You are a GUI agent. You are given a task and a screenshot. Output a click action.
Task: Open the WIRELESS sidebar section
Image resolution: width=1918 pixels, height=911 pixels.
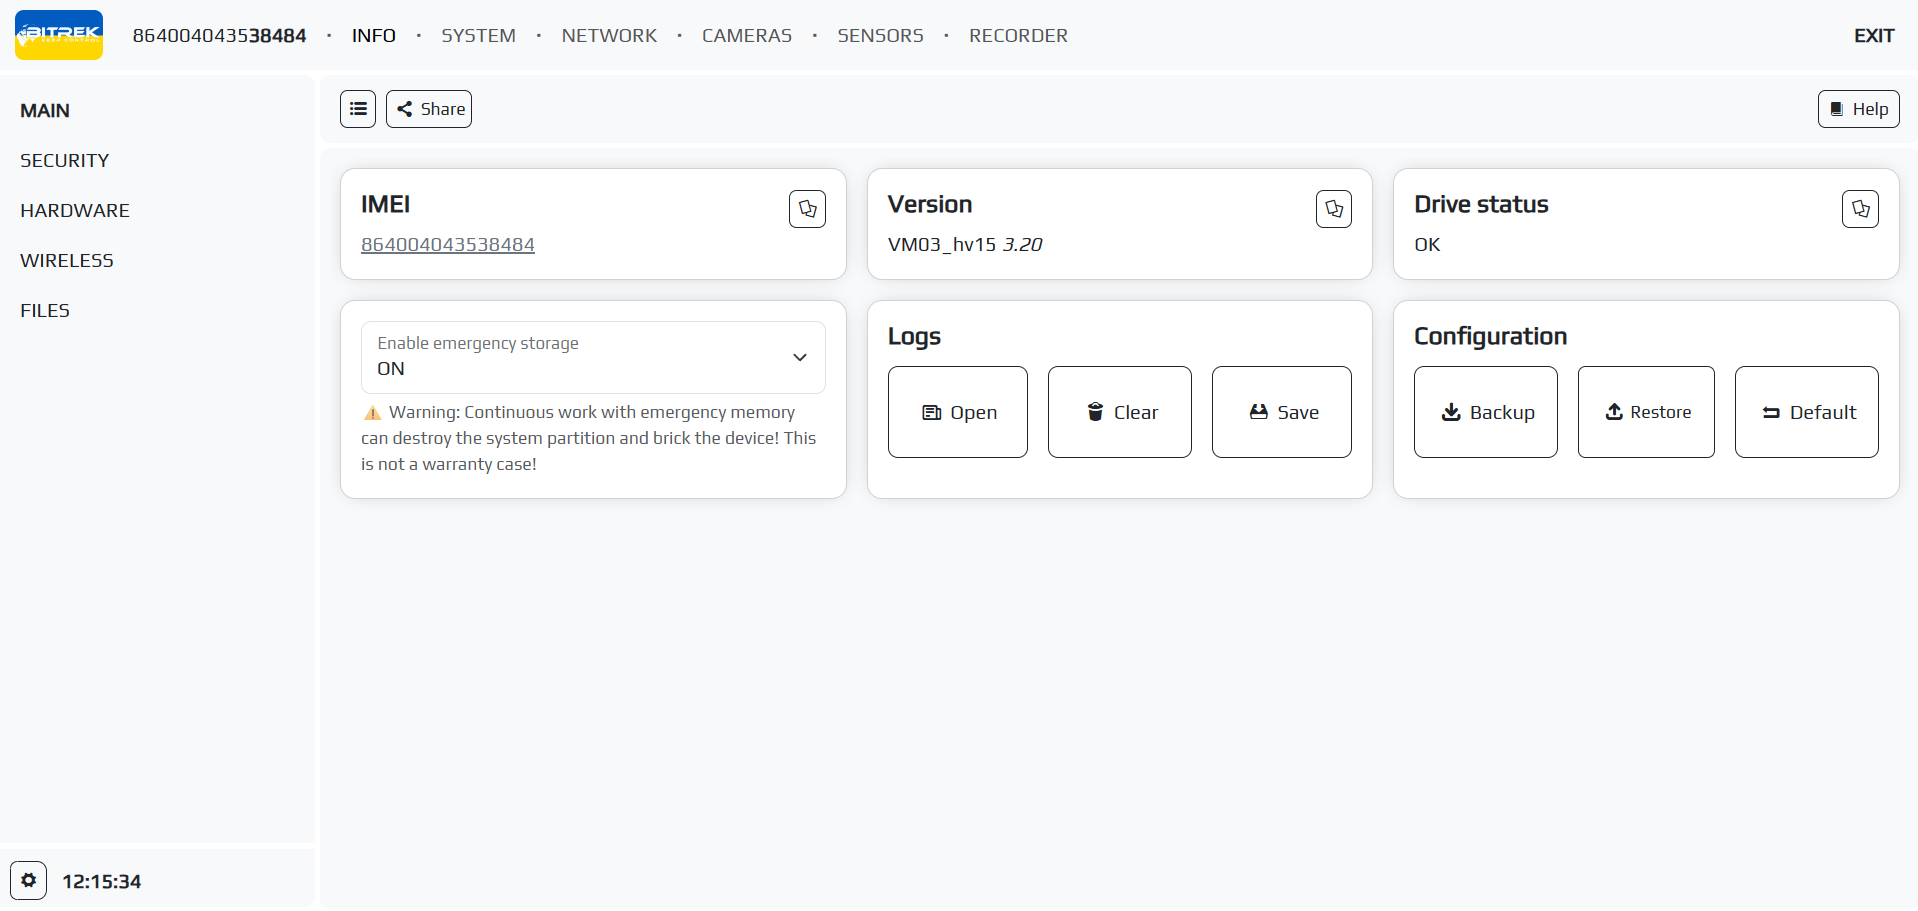pyautogui.click(x=67, y=260)
